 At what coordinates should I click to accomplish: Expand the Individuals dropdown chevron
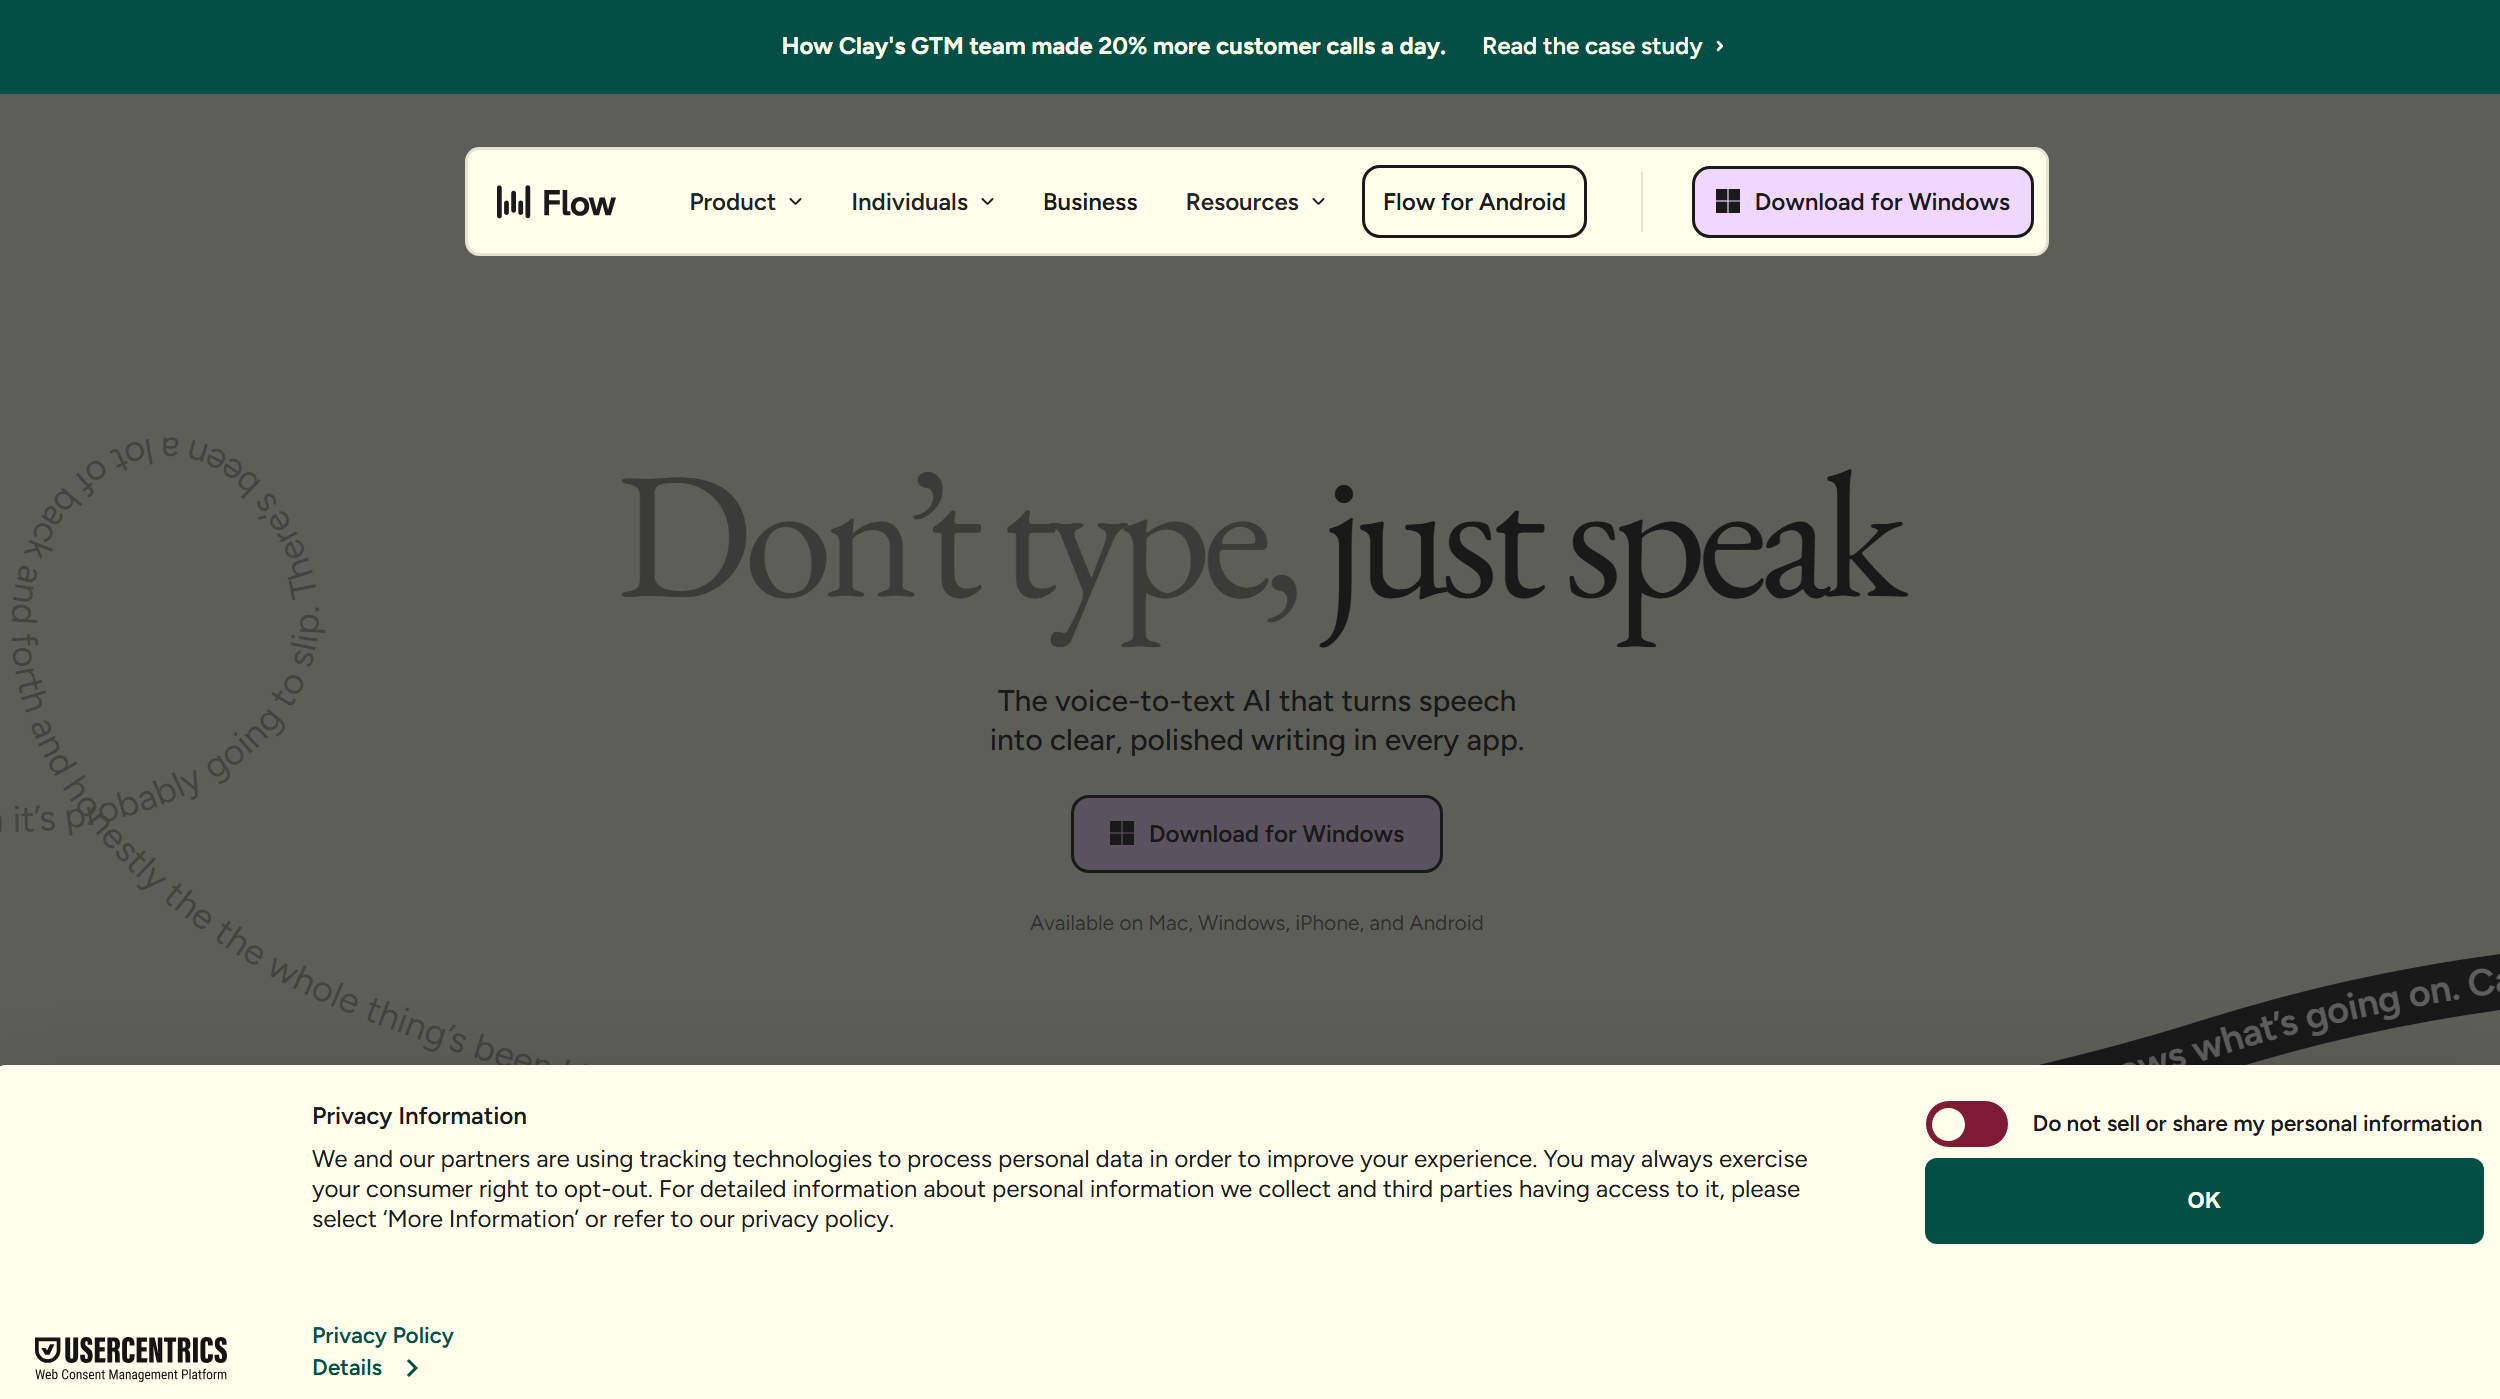point(988,202)
